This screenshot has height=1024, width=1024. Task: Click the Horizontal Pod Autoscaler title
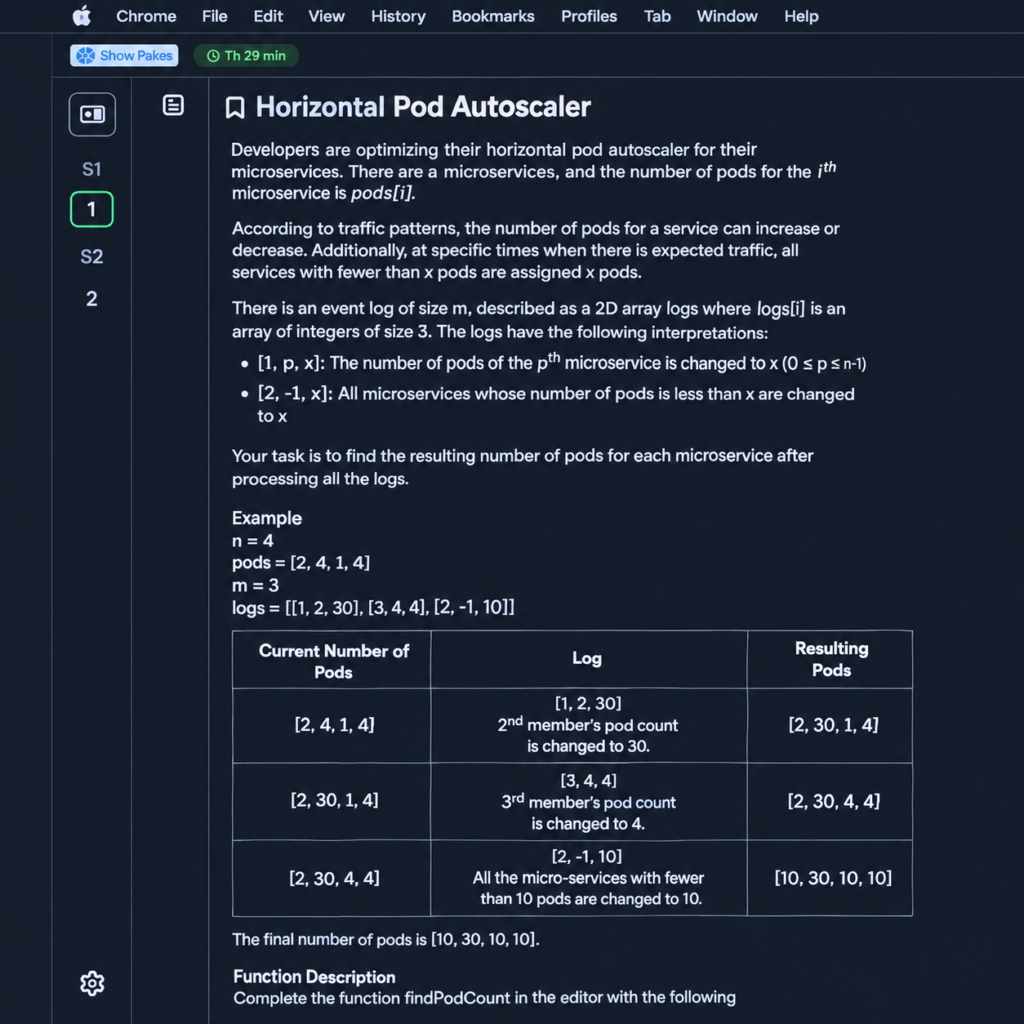[x=423, y=107]
